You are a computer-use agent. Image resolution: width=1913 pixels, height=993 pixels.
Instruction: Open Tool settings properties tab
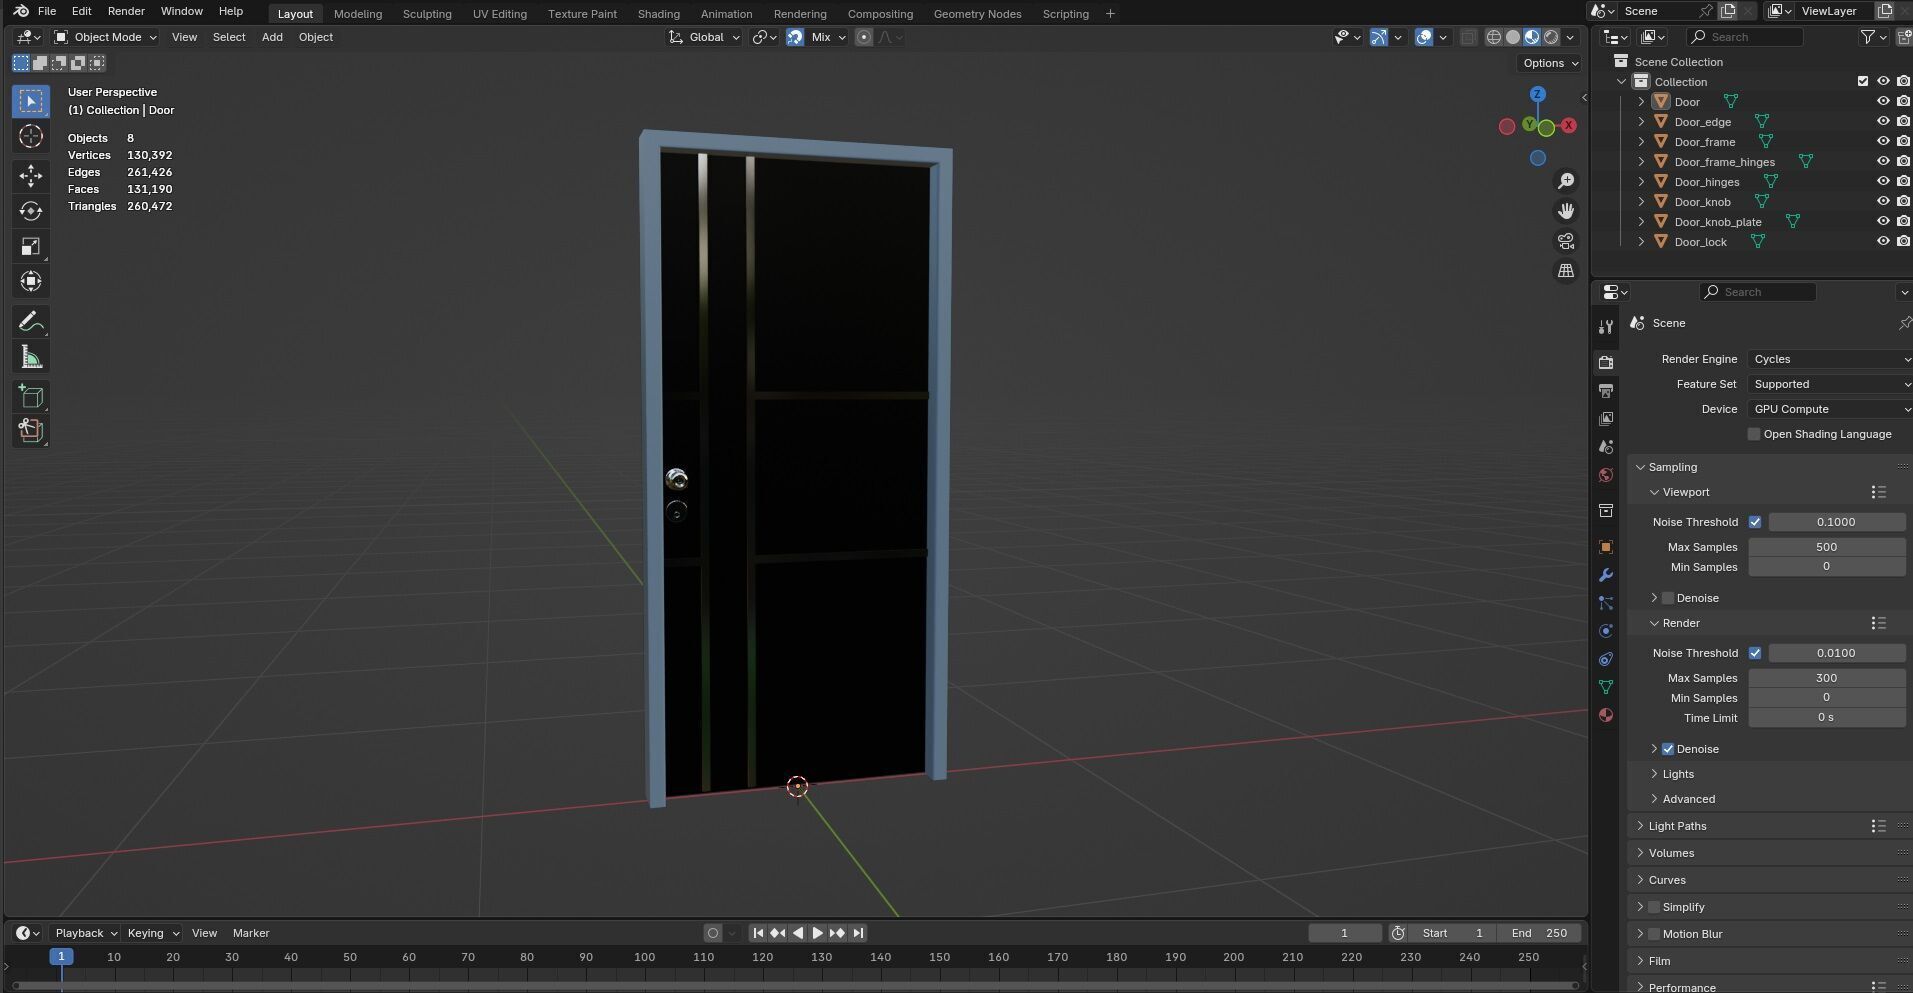click(x=1606, y=327)
